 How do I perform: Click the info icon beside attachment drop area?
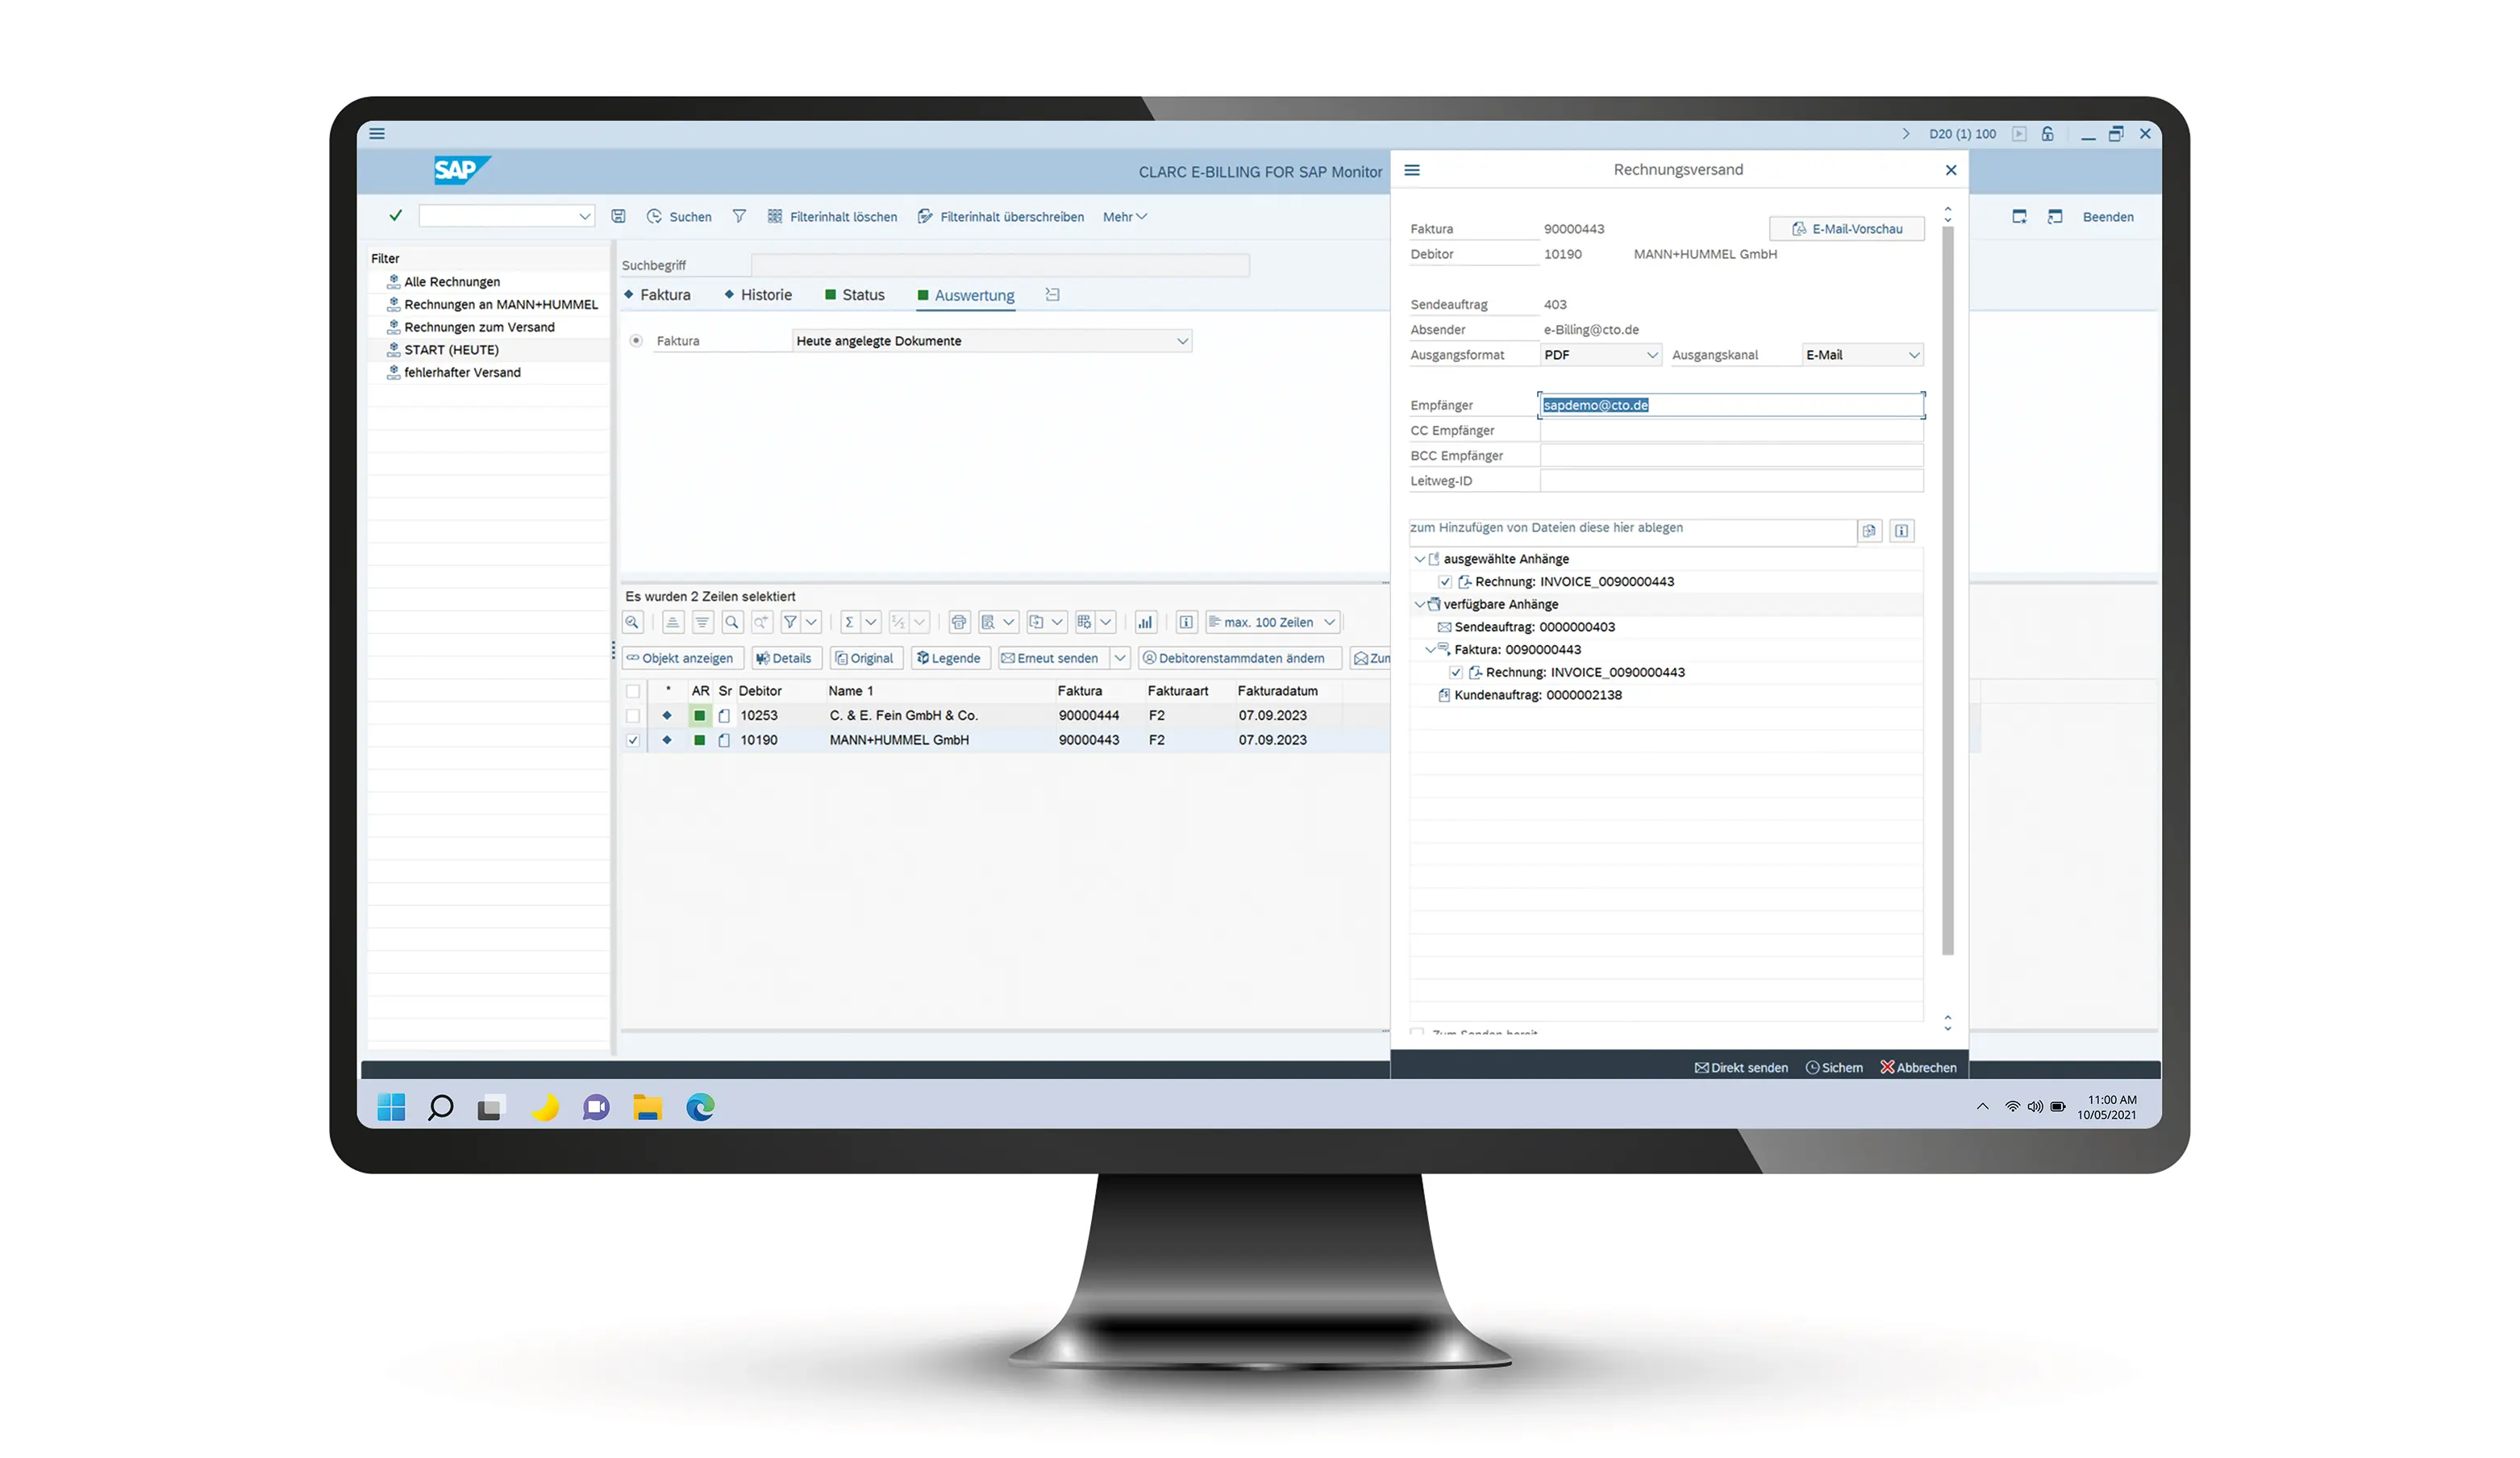tap(1901, 531)
